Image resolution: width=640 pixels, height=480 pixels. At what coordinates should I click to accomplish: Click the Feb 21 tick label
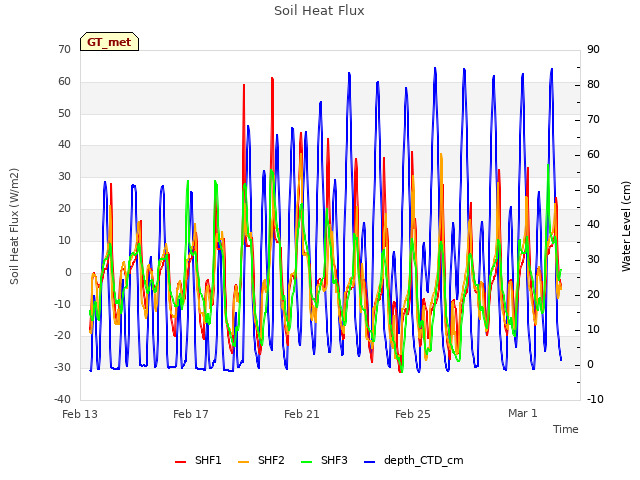tap(302, 414)
